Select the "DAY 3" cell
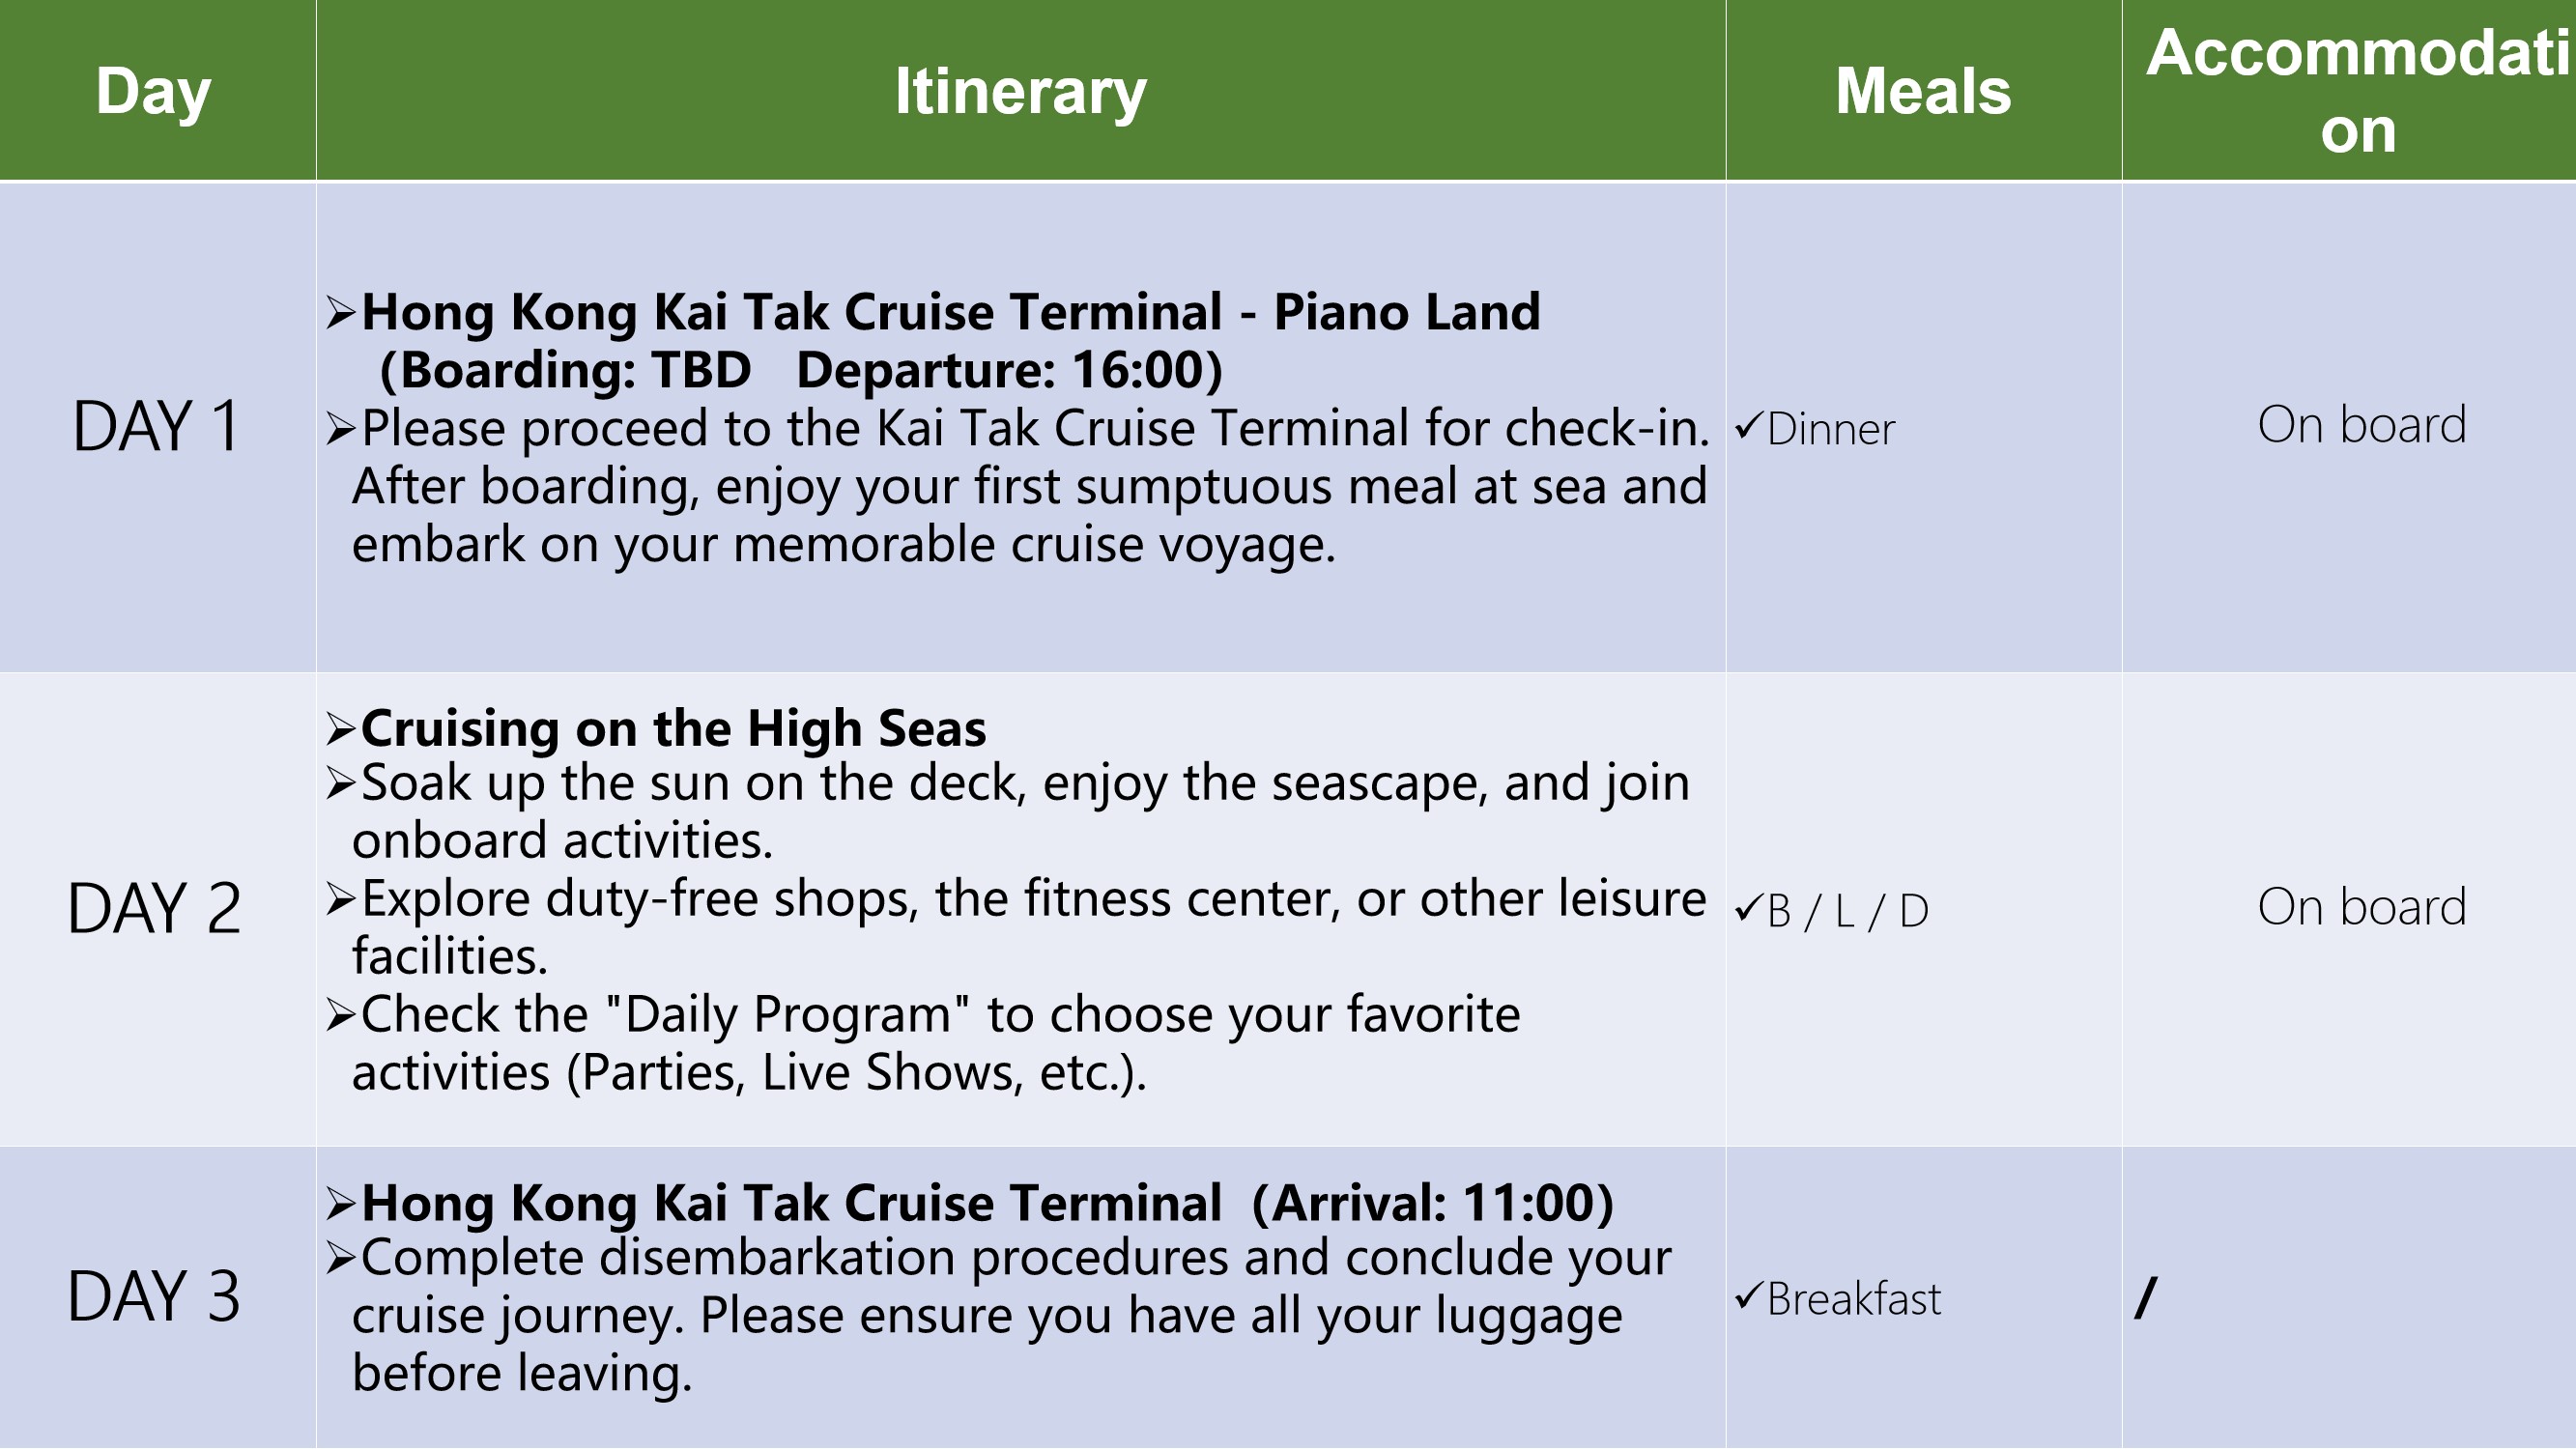The width and height of the screenshot is (2576, 1449). [154, 1298]
